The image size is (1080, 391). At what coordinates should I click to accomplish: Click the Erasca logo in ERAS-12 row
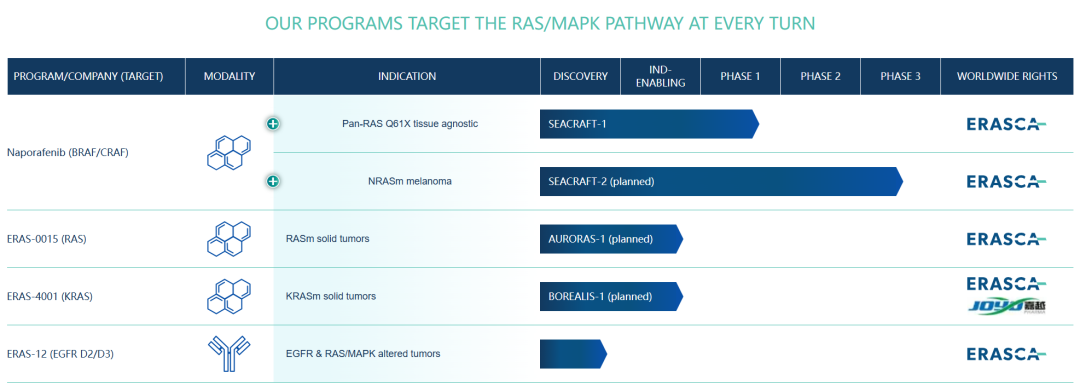[x=1006, y=354]
